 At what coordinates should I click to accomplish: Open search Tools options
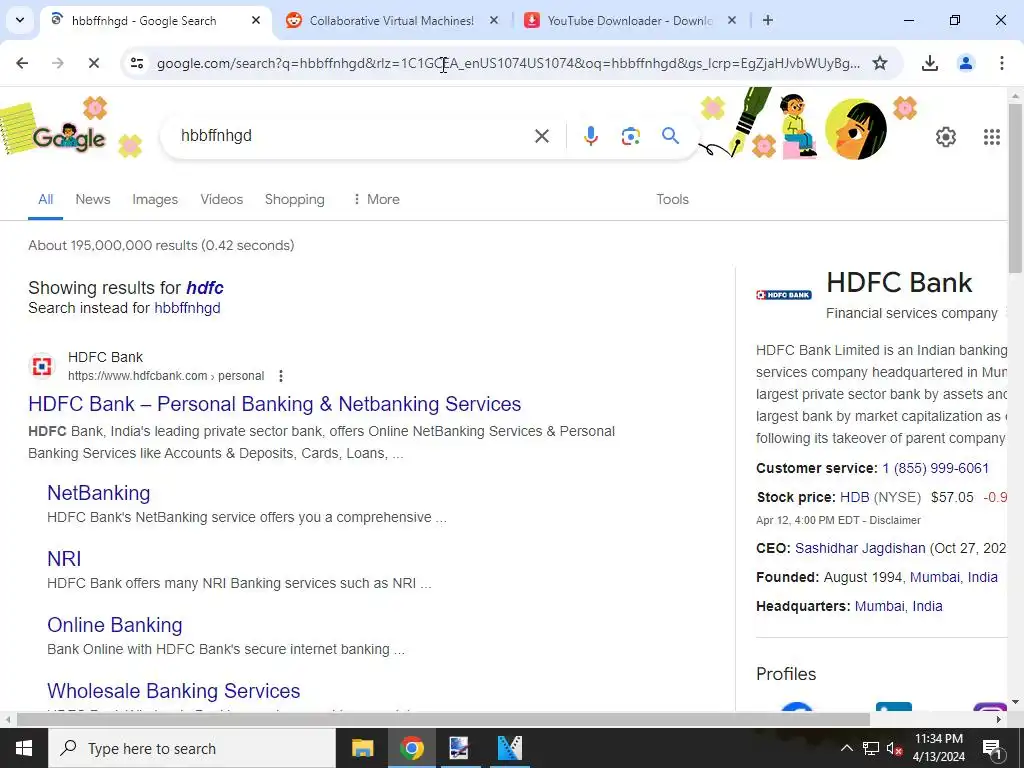[672, 199]
